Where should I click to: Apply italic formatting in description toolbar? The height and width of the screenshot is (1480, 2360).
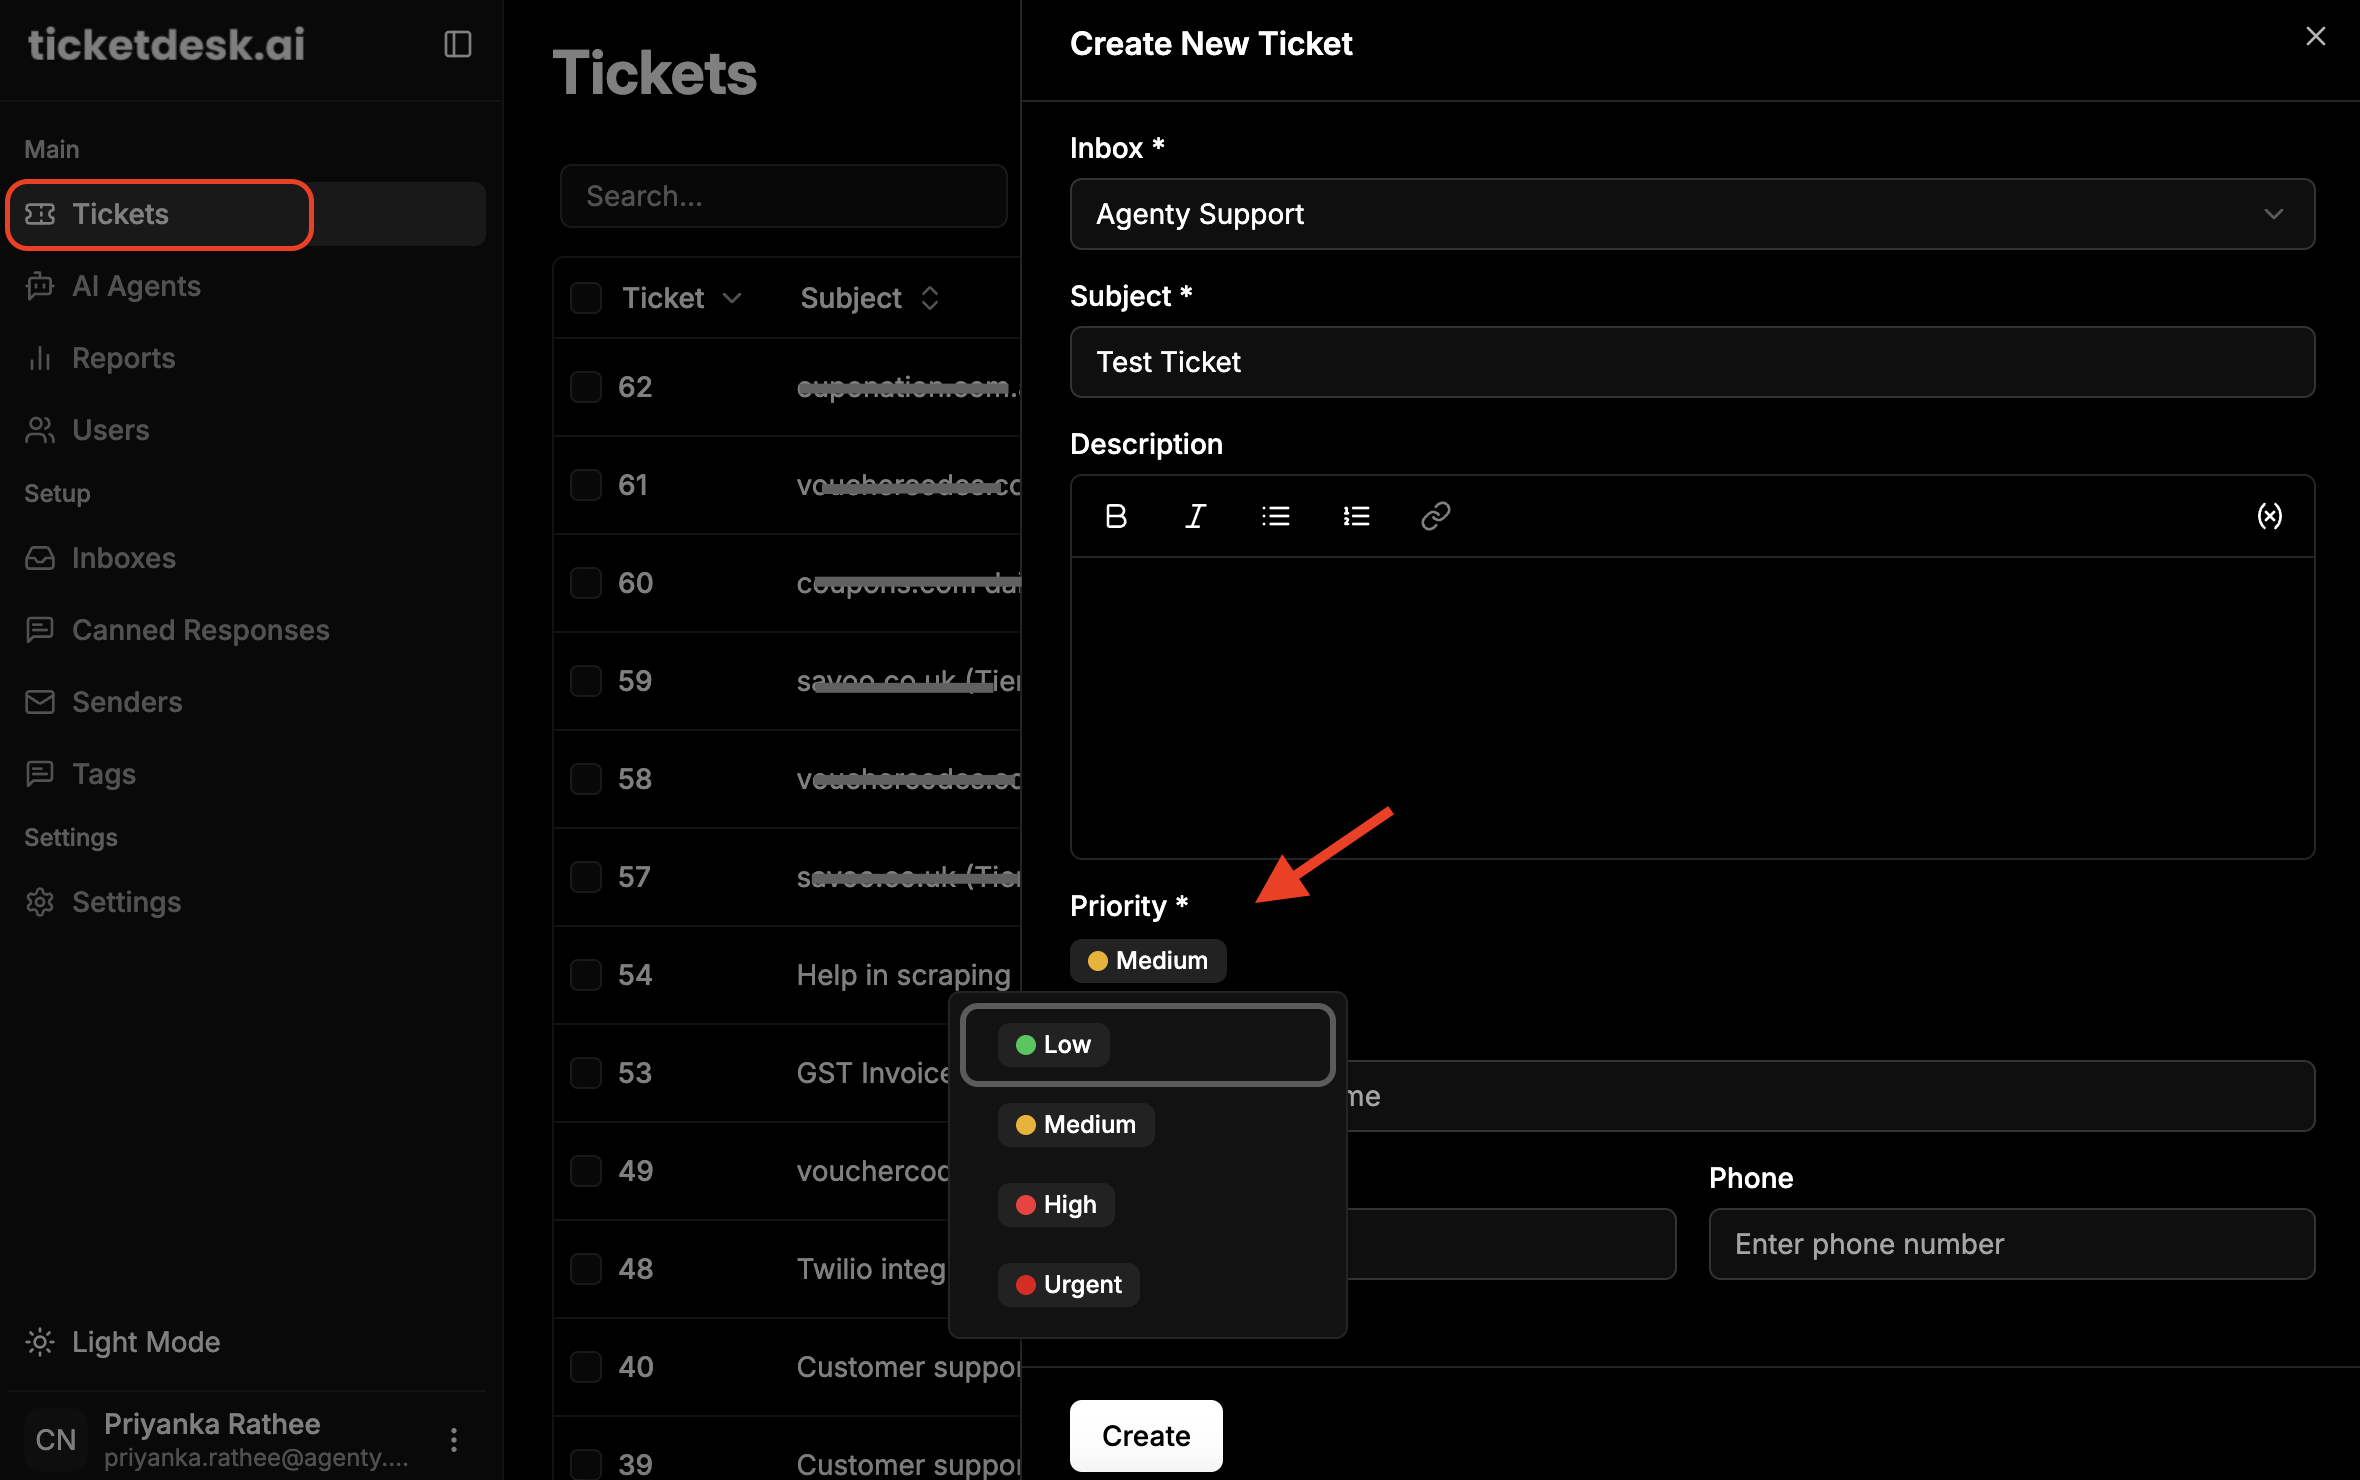(x=1195, y=516)
